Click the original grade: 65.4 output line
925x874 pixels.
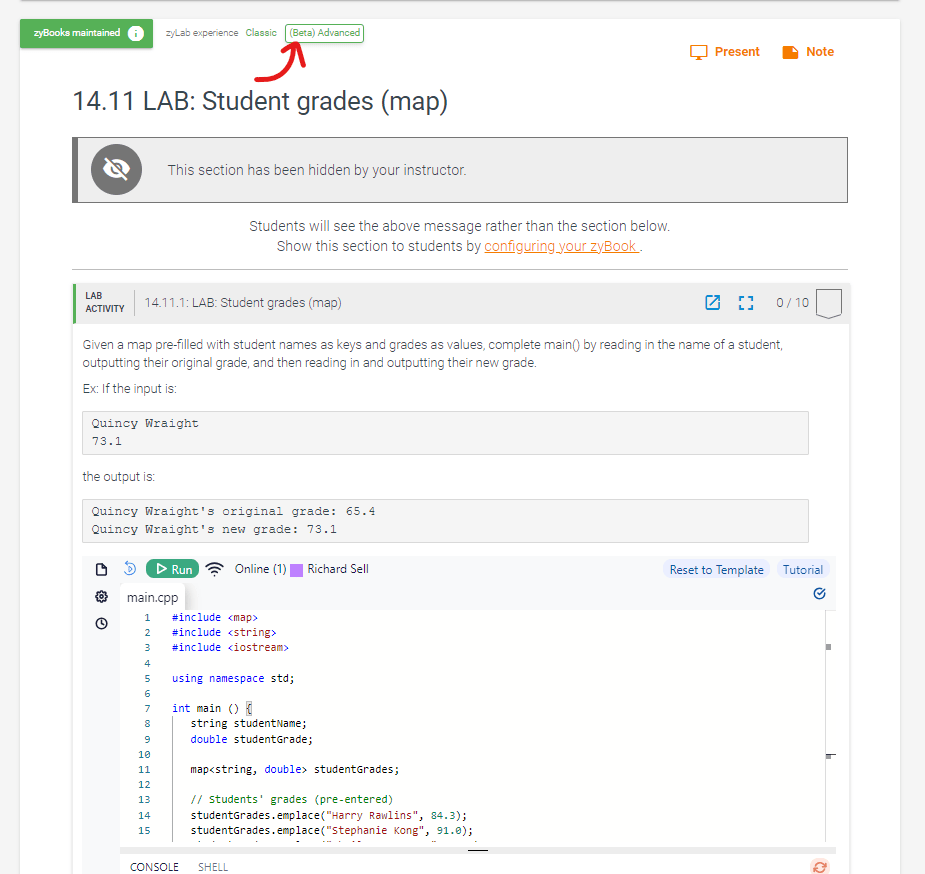pos(234,511)
